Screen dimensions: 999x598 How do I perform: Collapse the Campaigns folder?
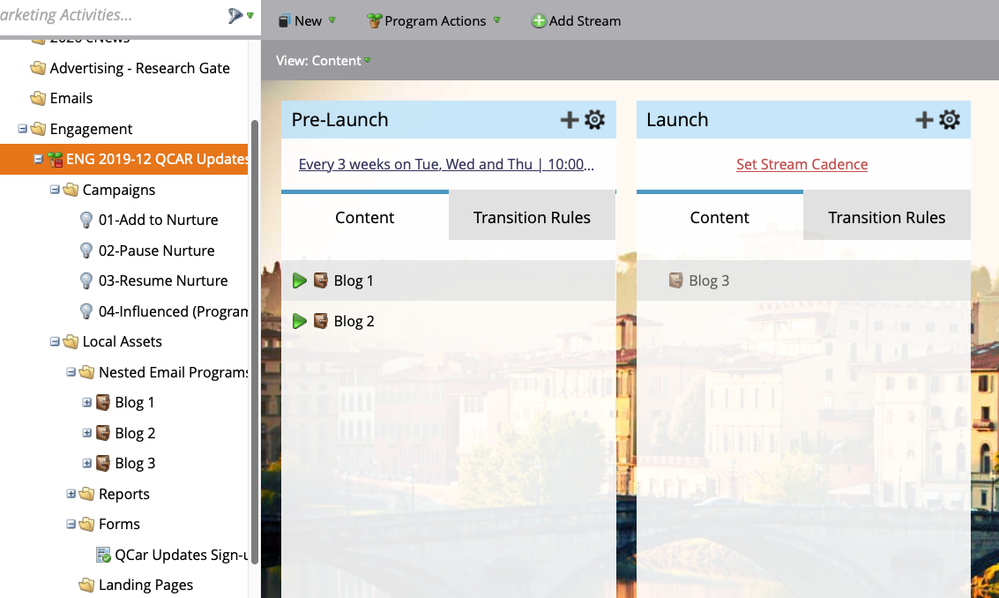(55, 189)
